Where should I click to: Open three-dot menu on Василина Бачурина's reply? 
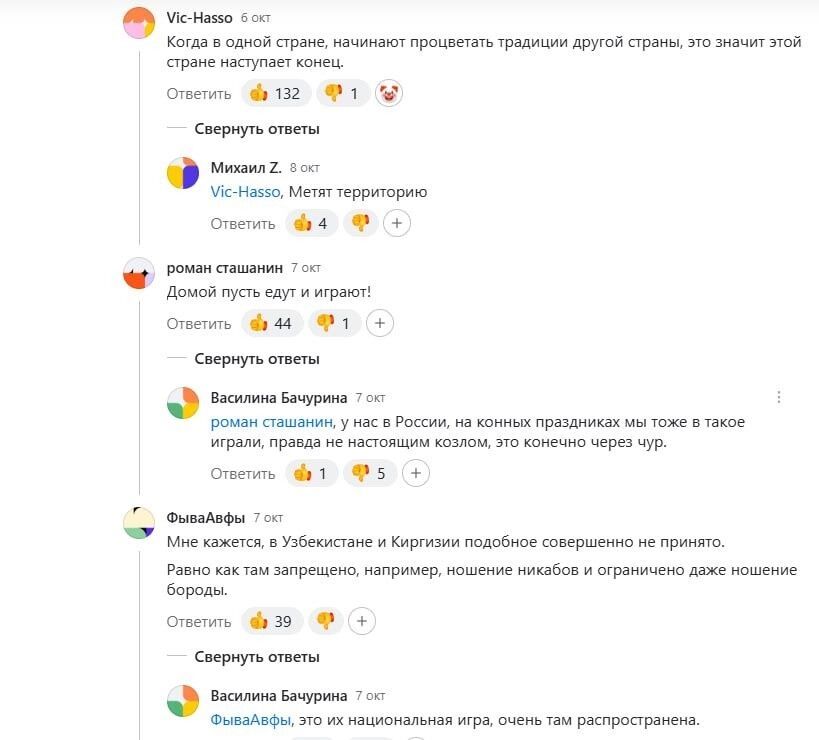(x=779, y=397)
